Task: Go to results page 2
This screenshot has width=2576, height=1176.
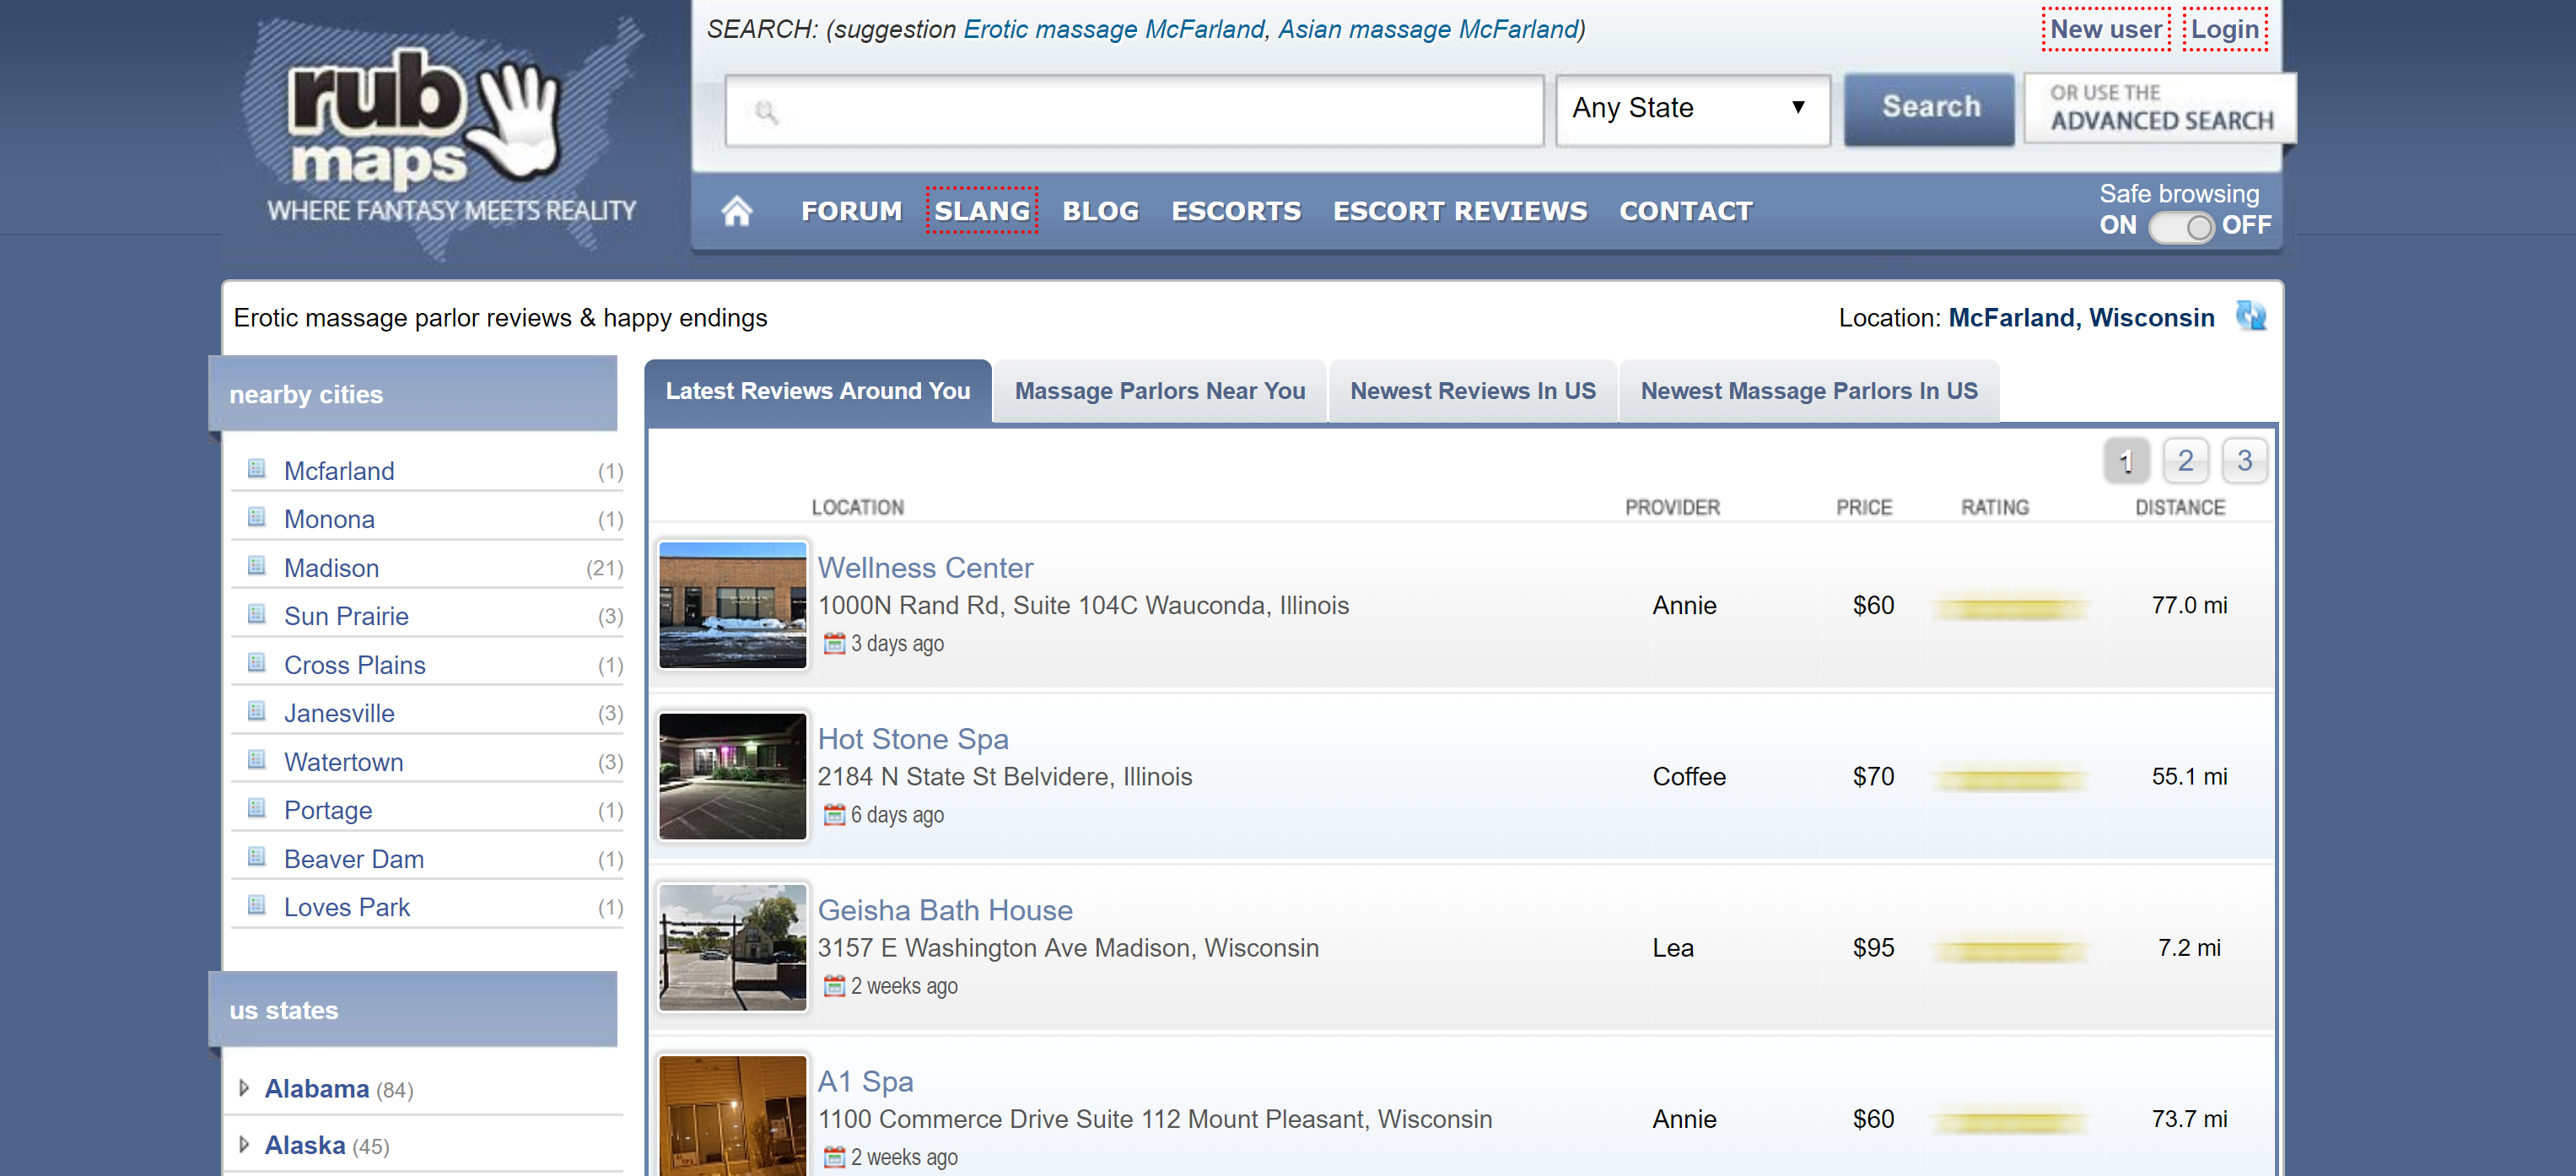Action: click(x=2185, y=461)
